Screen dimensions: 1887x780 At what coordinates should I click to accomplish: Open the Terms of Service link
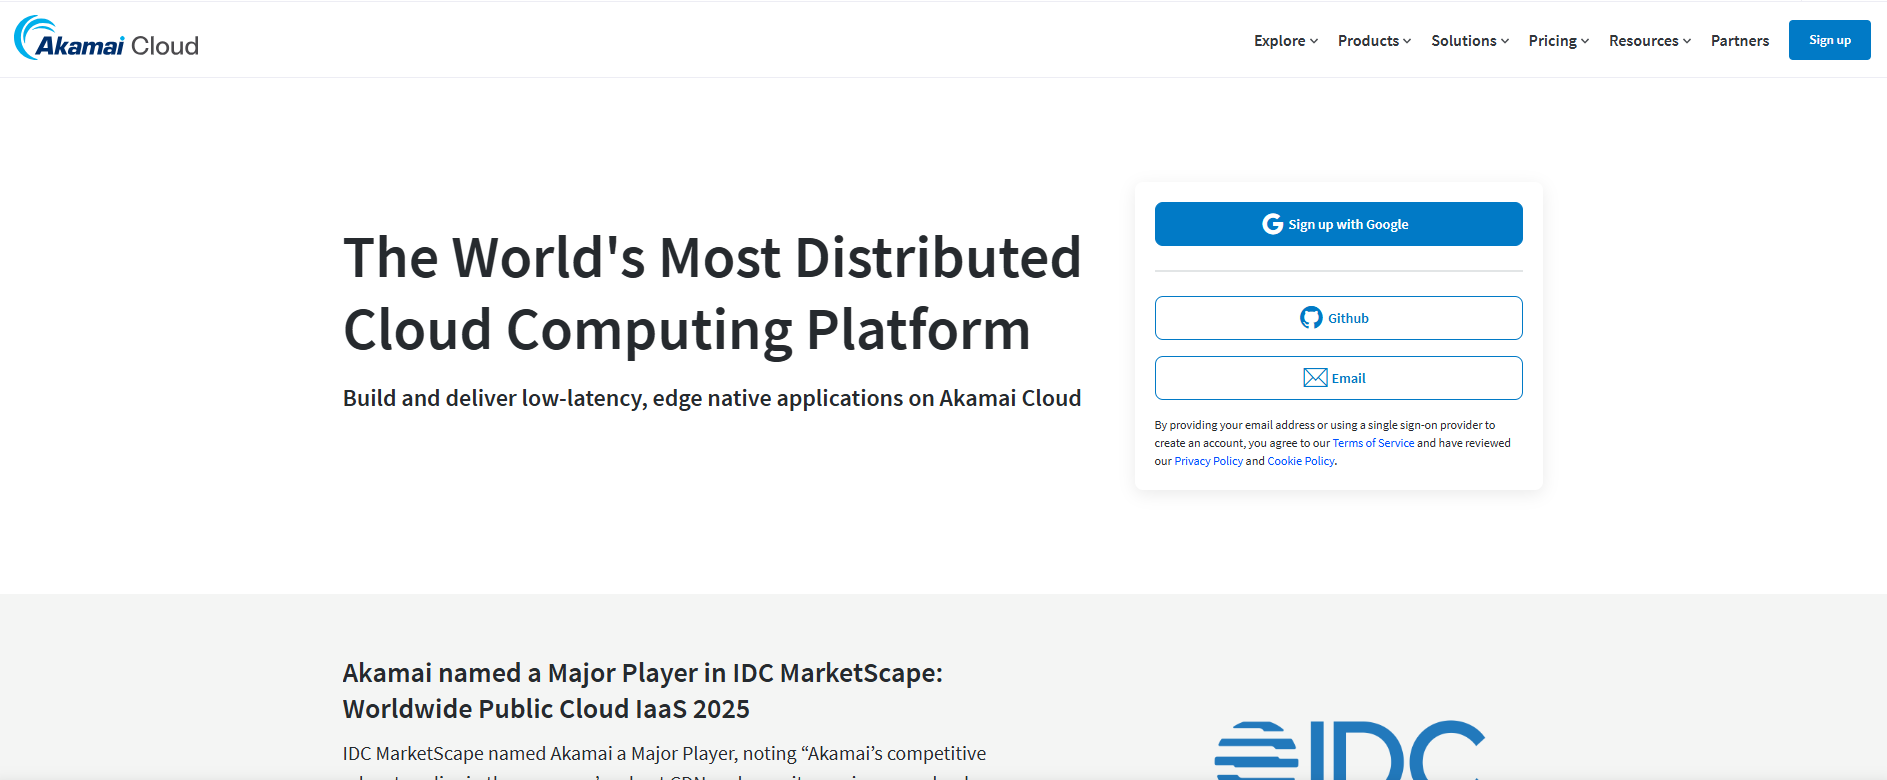[x=1373, y=443]
